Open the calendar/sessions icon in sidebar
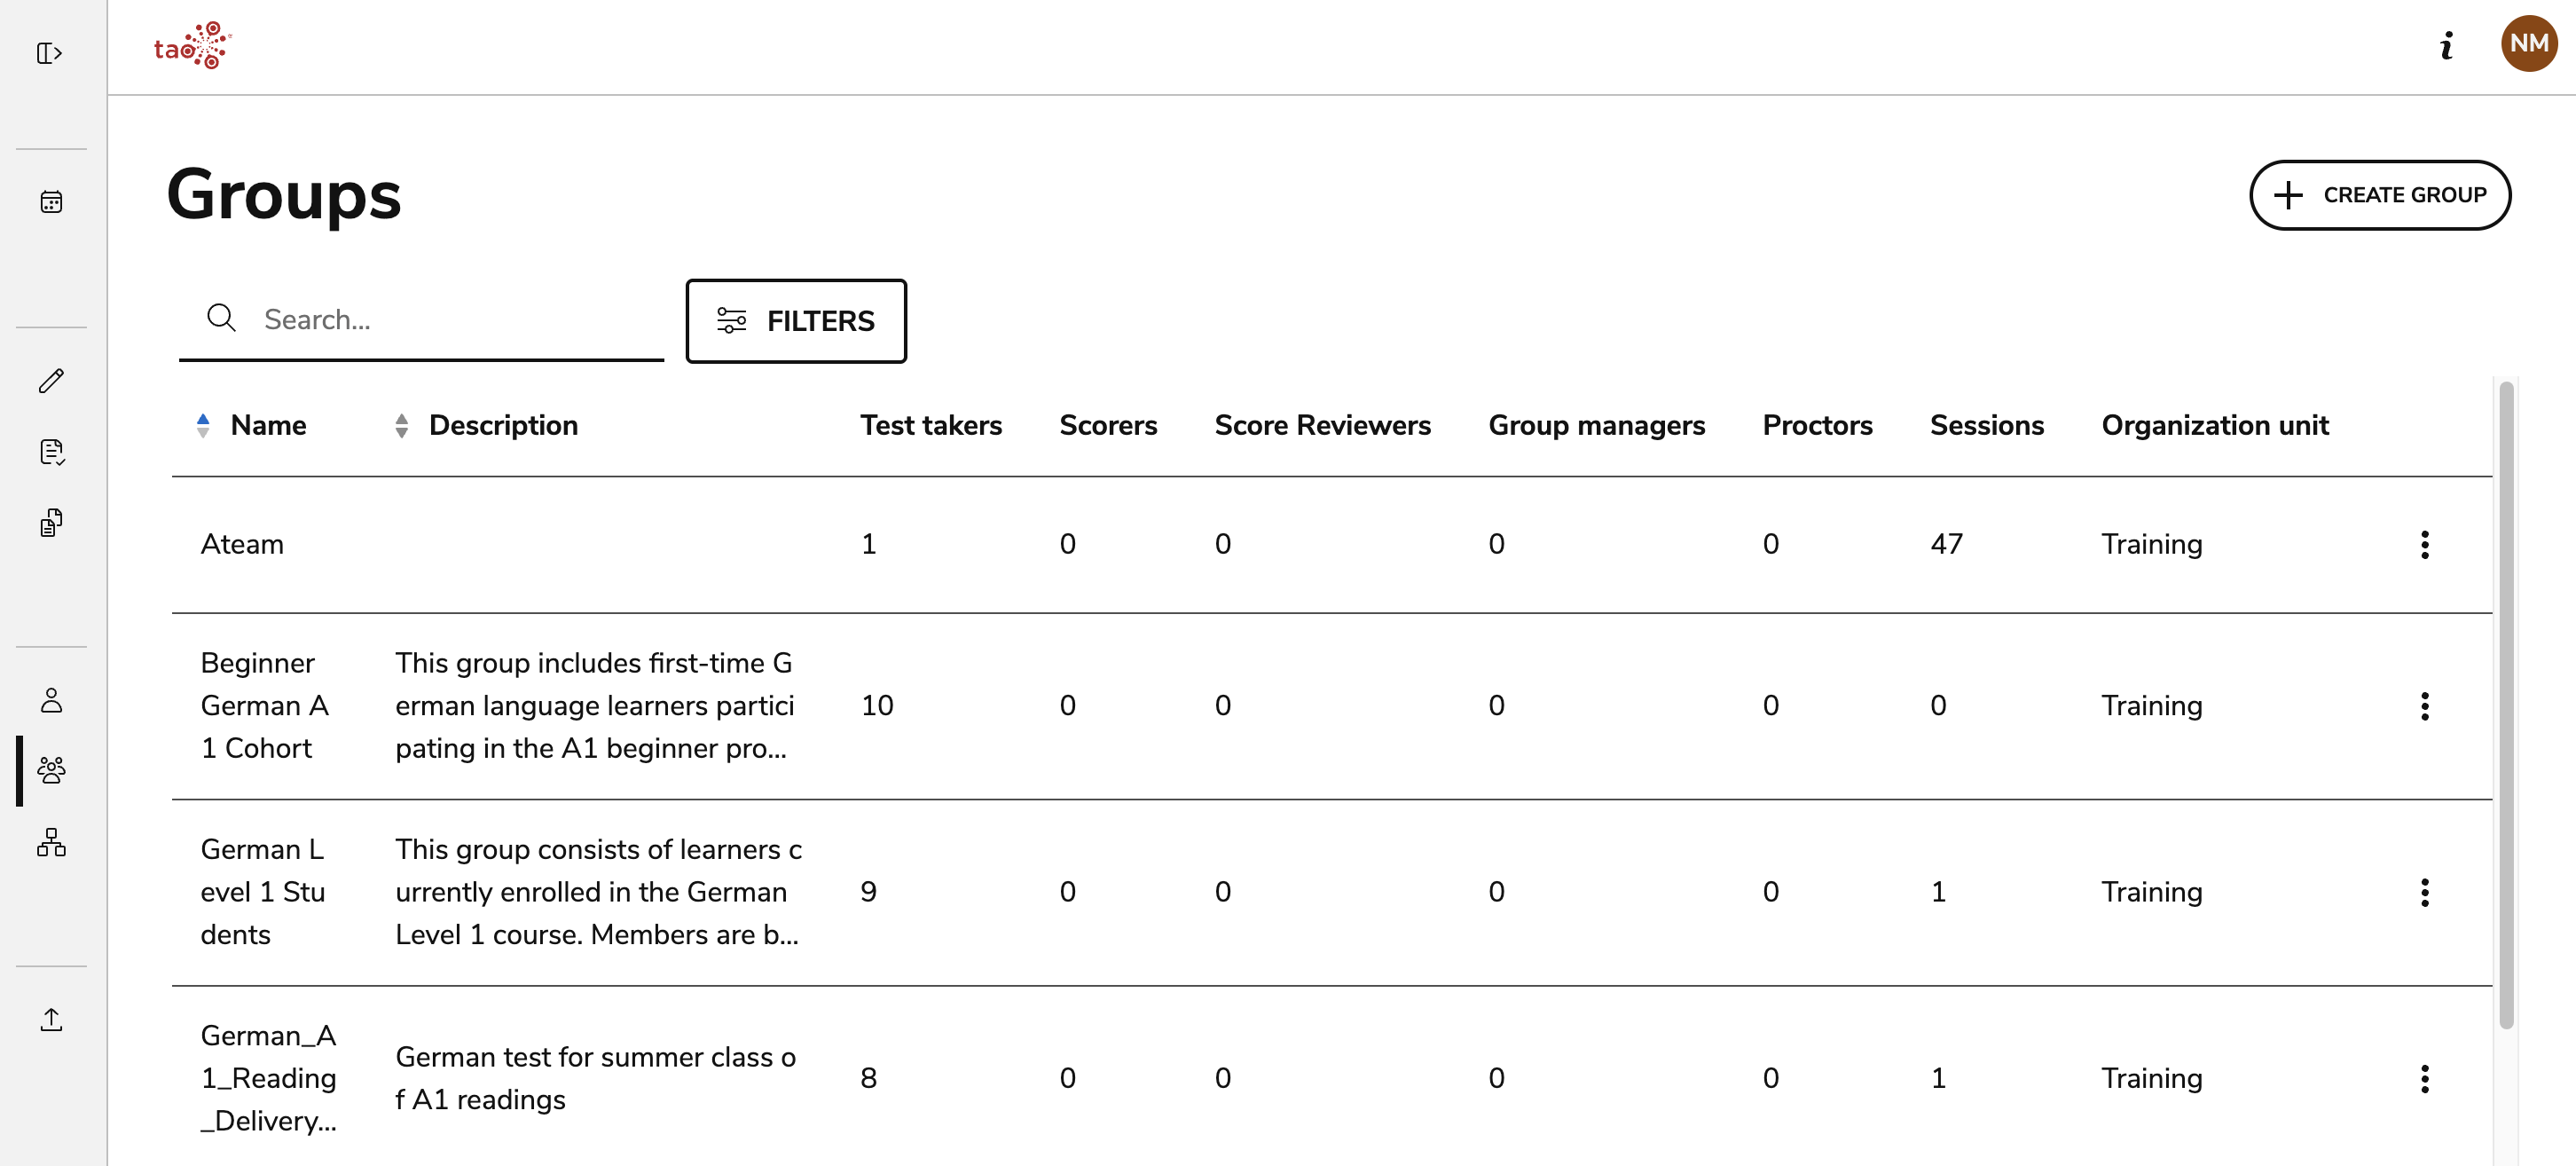The height and width of the screenshot is (1166, 2576). click(x=50, y=201)
